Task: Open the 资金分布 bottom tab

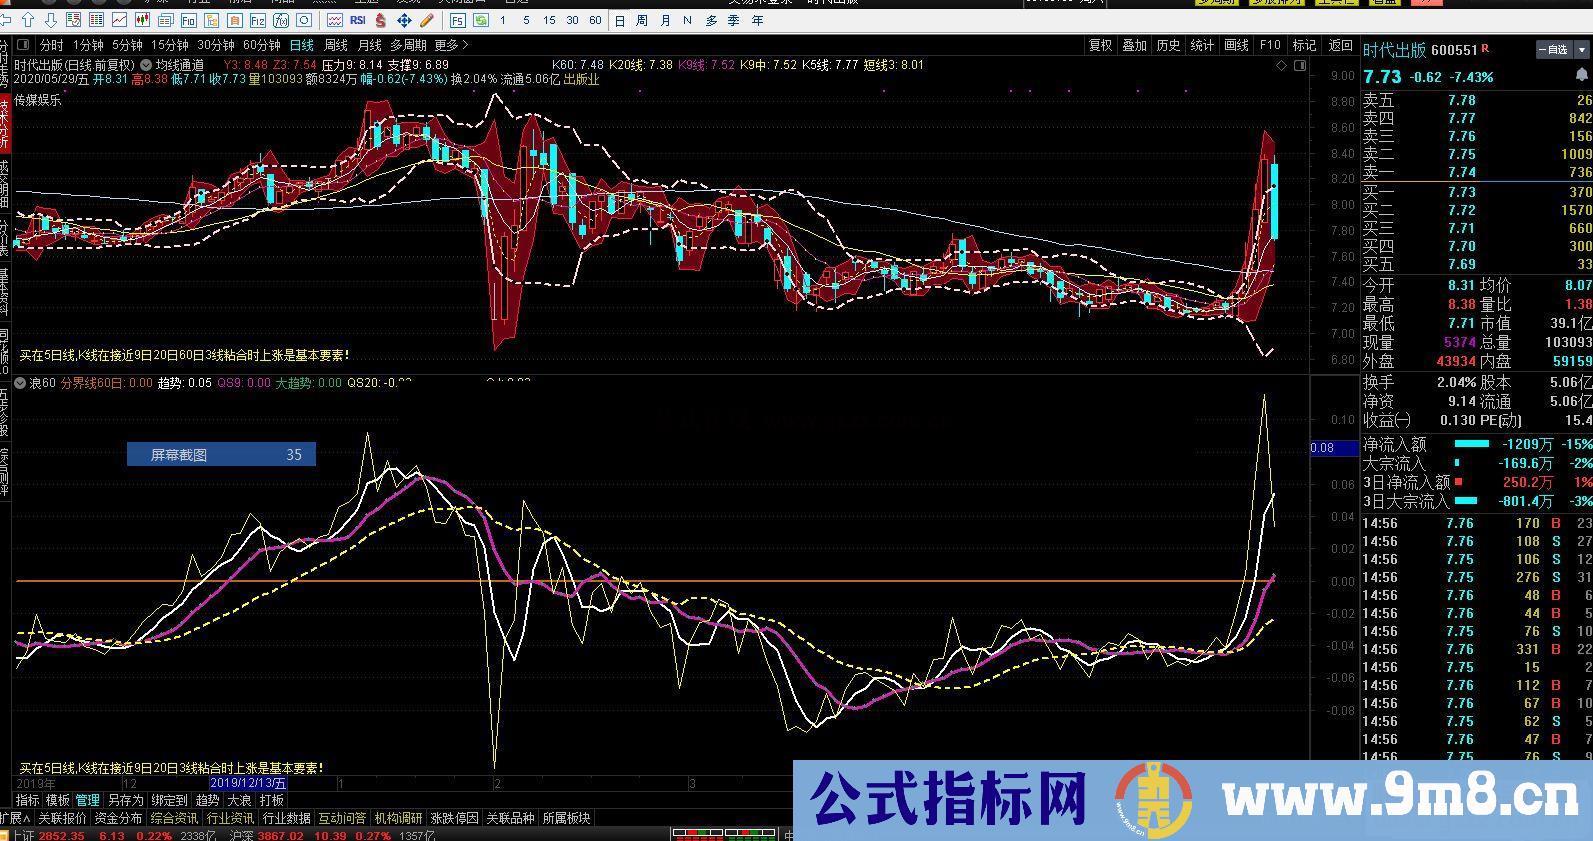Action: (118, 818)
